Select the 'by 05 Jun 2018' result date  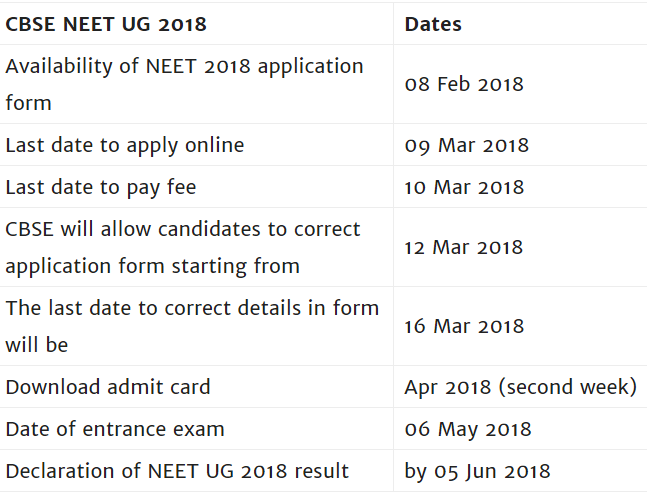coord(478,471)
